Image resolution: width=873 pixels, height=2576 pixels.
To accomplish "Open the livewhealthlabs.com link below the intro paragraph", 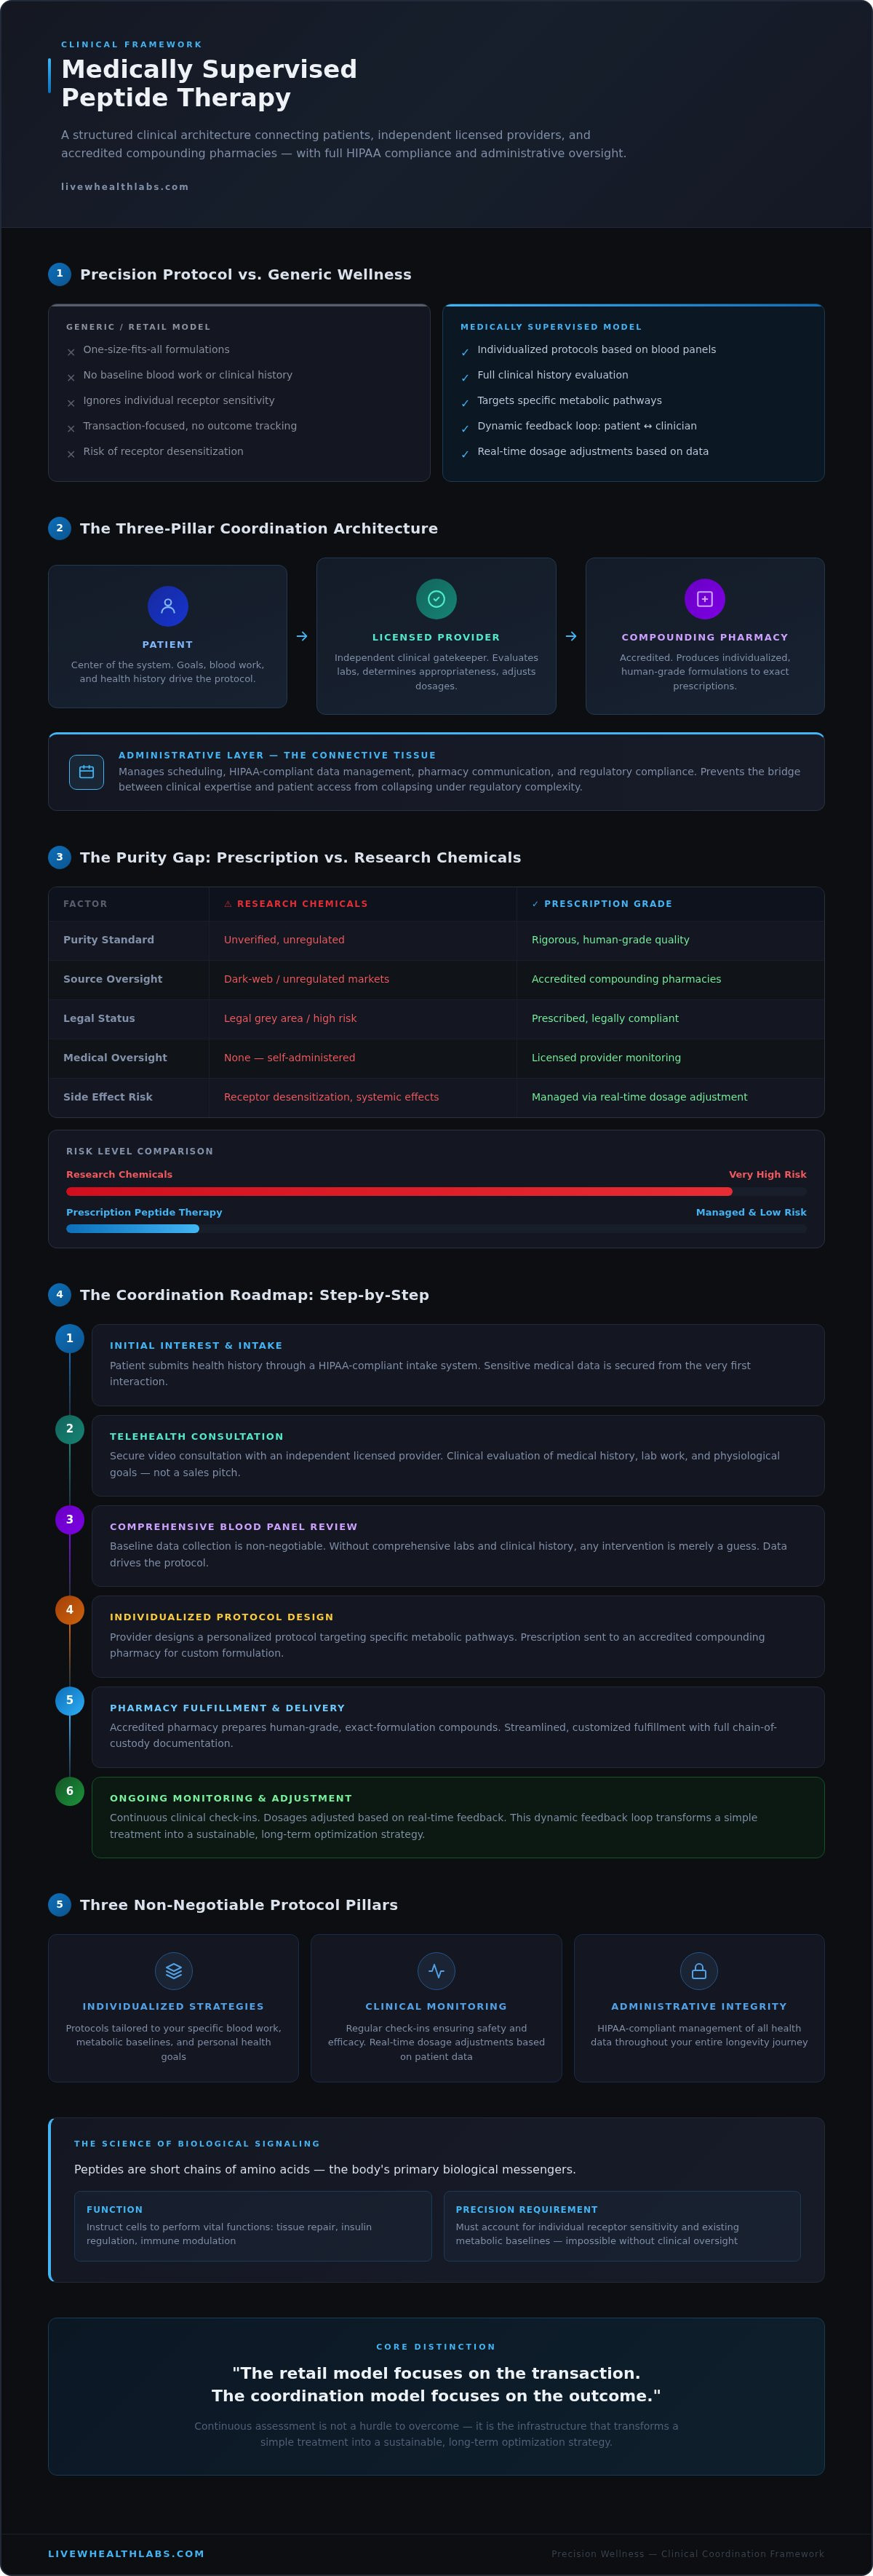I will click(x=125, y=187).
